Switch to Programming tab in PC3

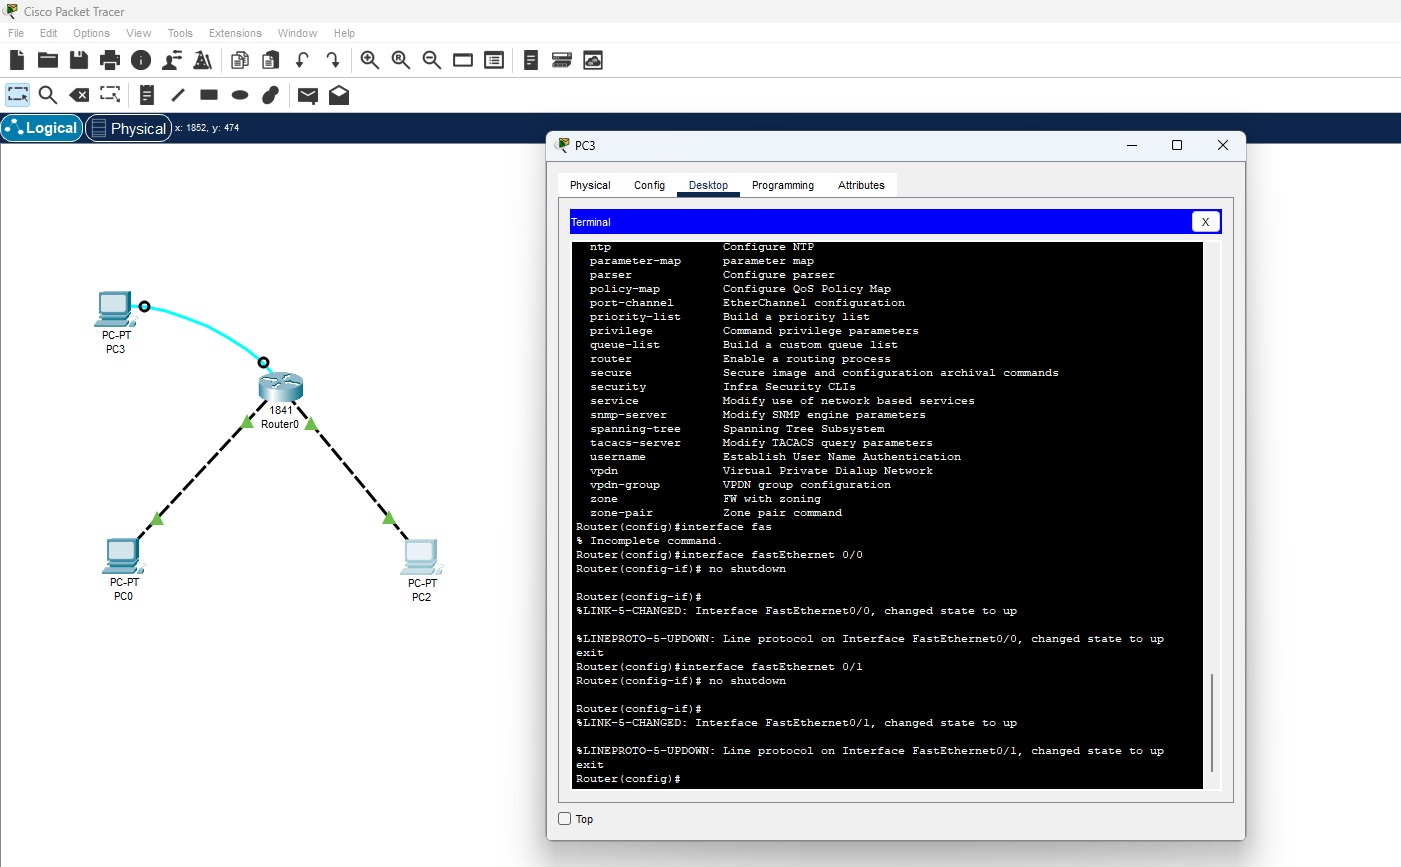[x=783, y=185]
